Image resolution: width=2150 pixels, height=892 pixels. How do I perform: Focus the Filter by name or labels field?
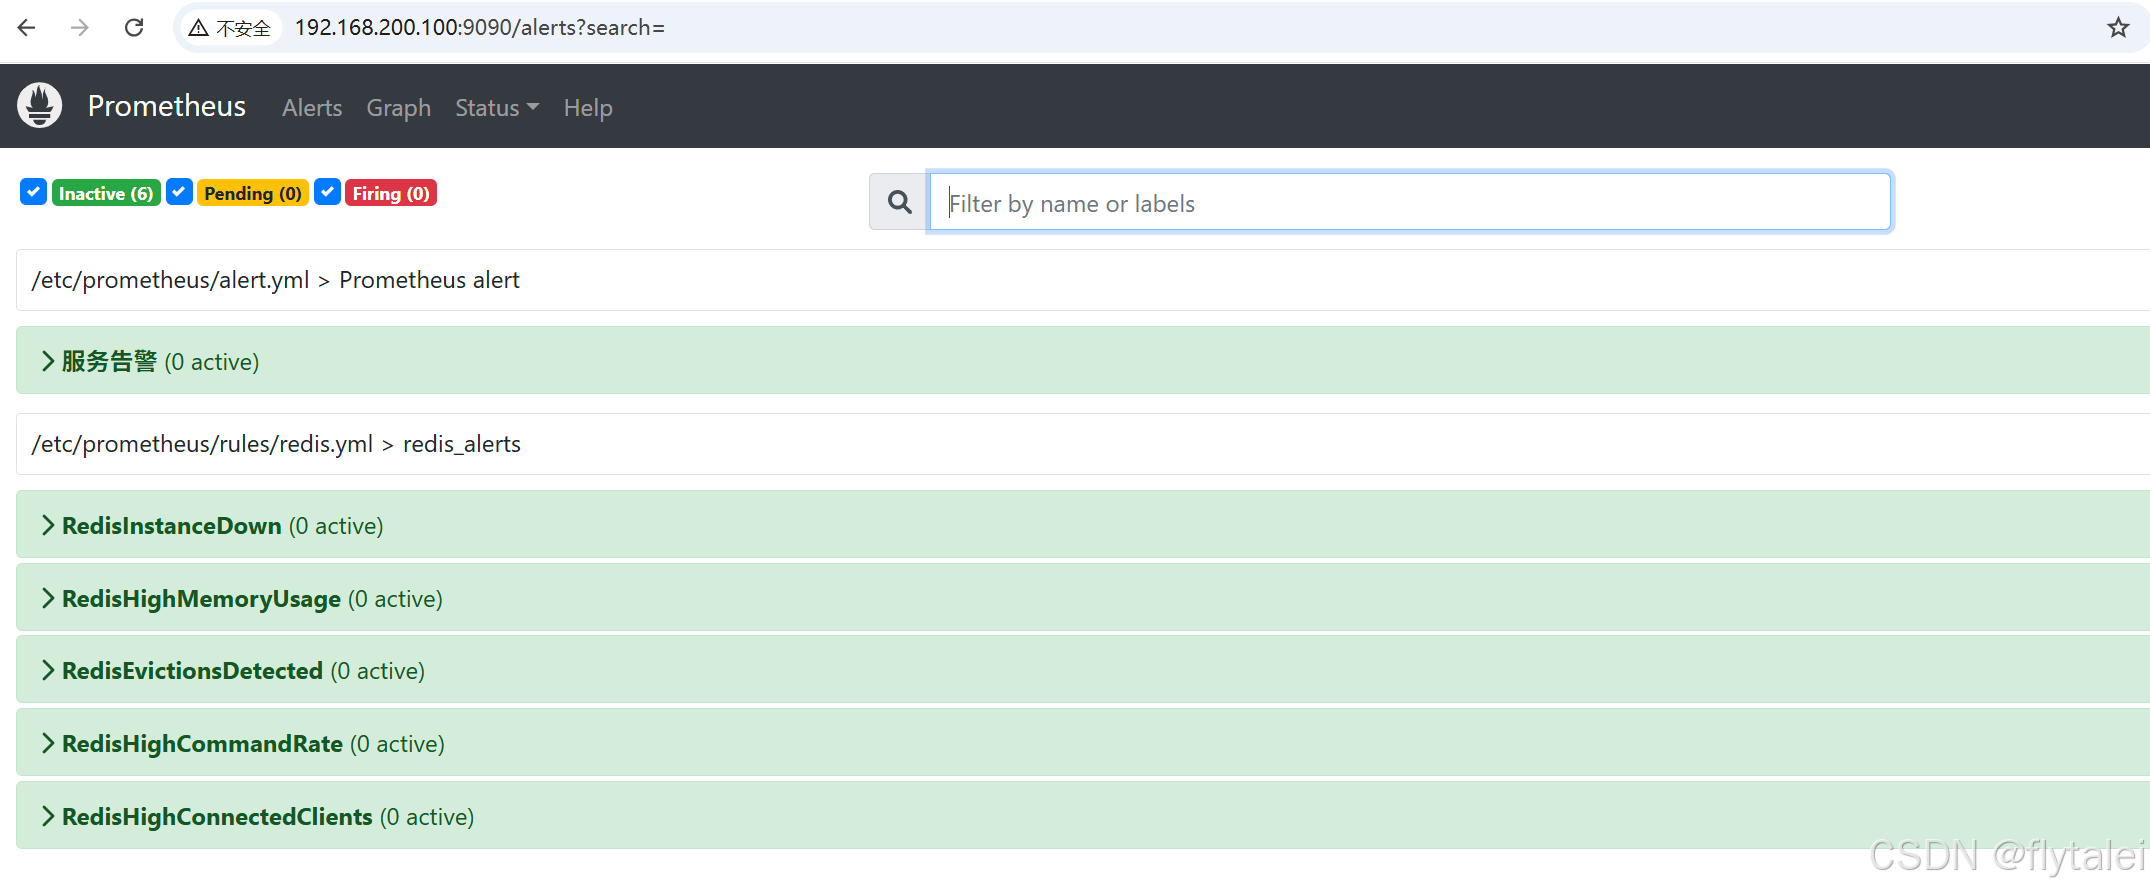1409,202
